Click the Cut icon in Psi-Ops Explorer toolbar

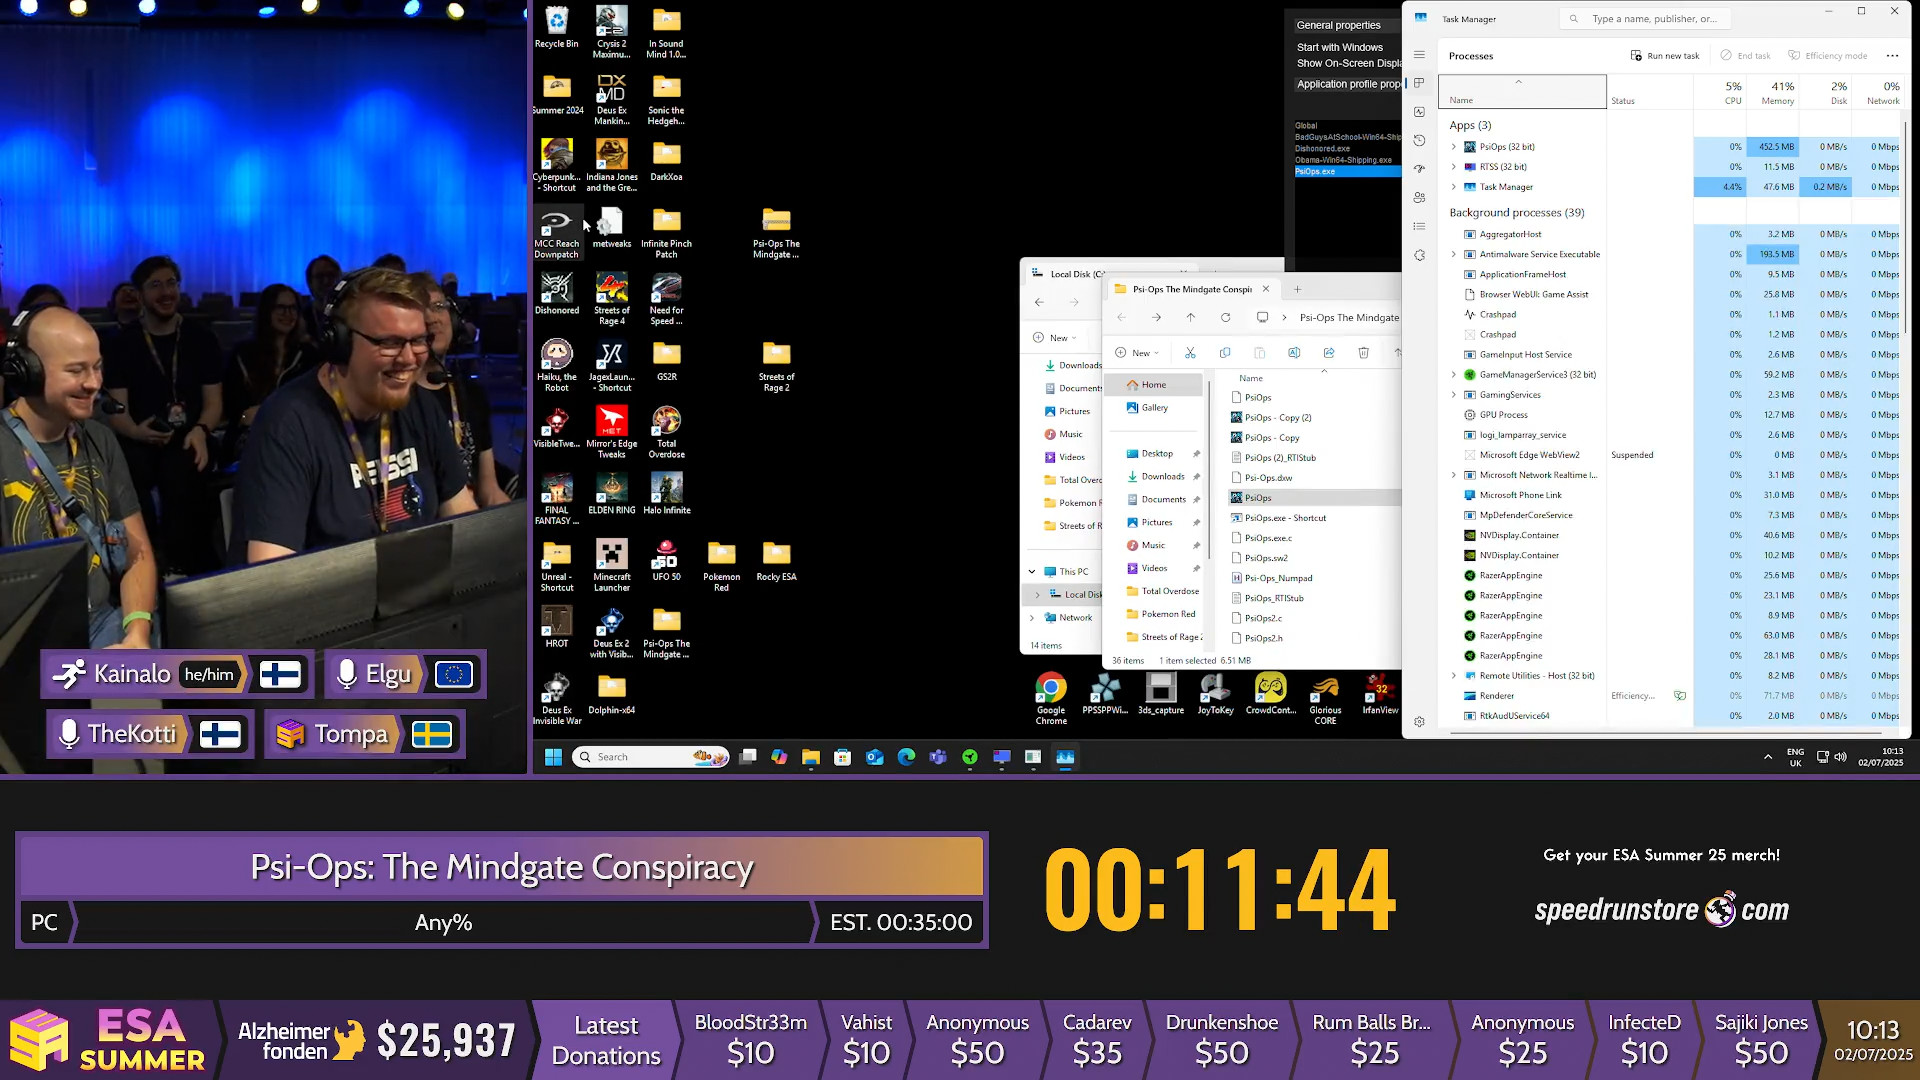pos(1190,353)
